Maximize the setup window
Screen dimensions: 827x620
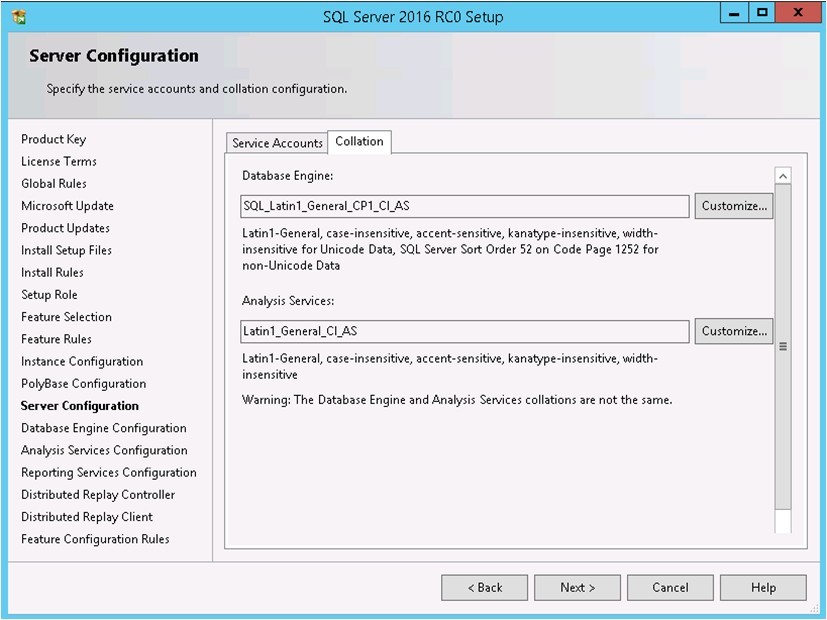762,13
